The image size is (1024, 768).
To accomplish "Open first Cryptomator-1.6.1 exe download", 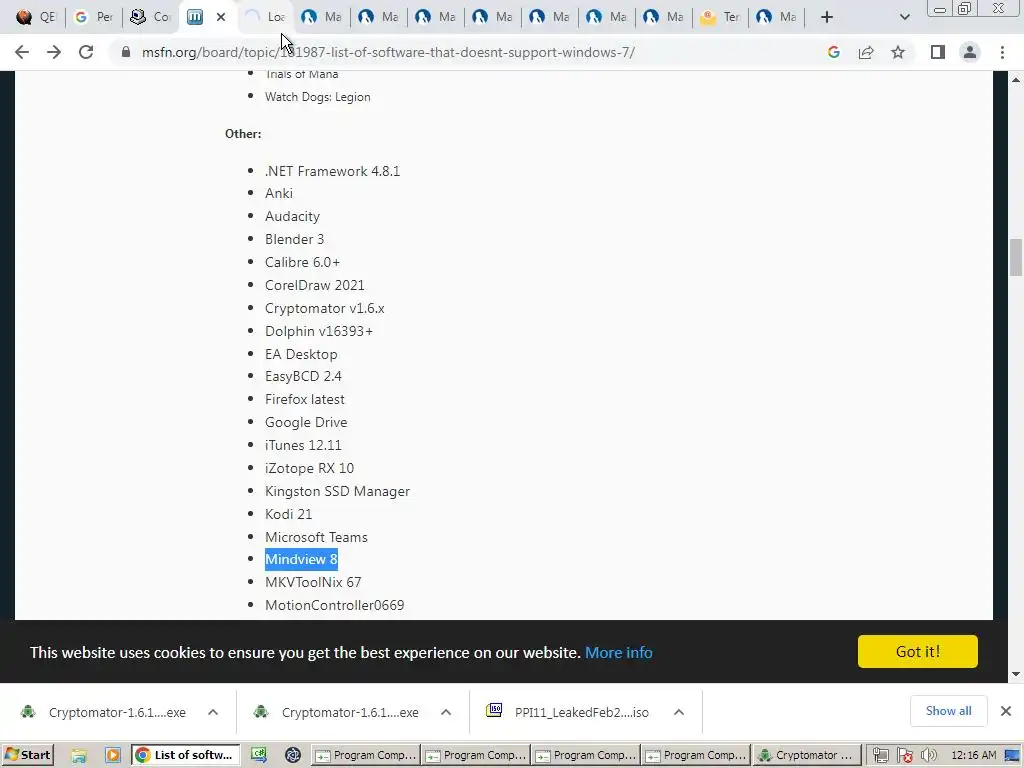I will click(x=104, y=712).
